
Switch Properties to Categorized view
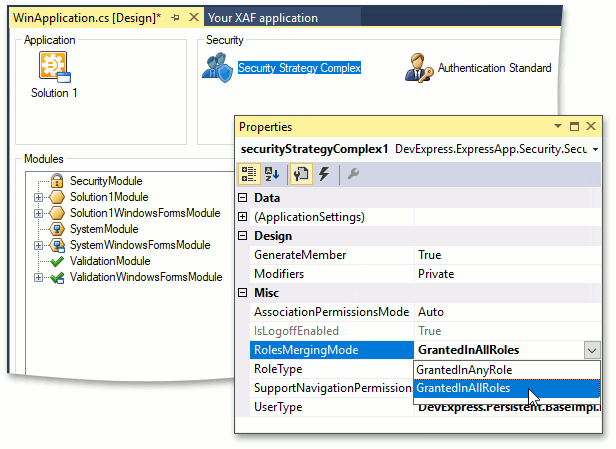pyautogui.click(x=249, y=174)
